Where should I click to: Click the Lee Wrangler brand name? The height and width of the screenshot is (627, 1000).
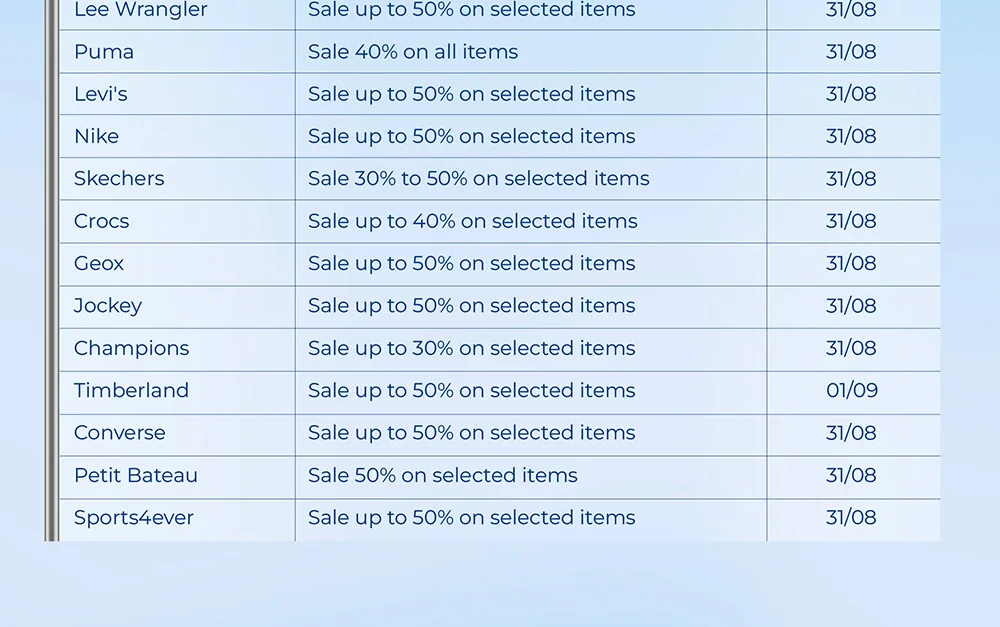click(x=141, y=10)
